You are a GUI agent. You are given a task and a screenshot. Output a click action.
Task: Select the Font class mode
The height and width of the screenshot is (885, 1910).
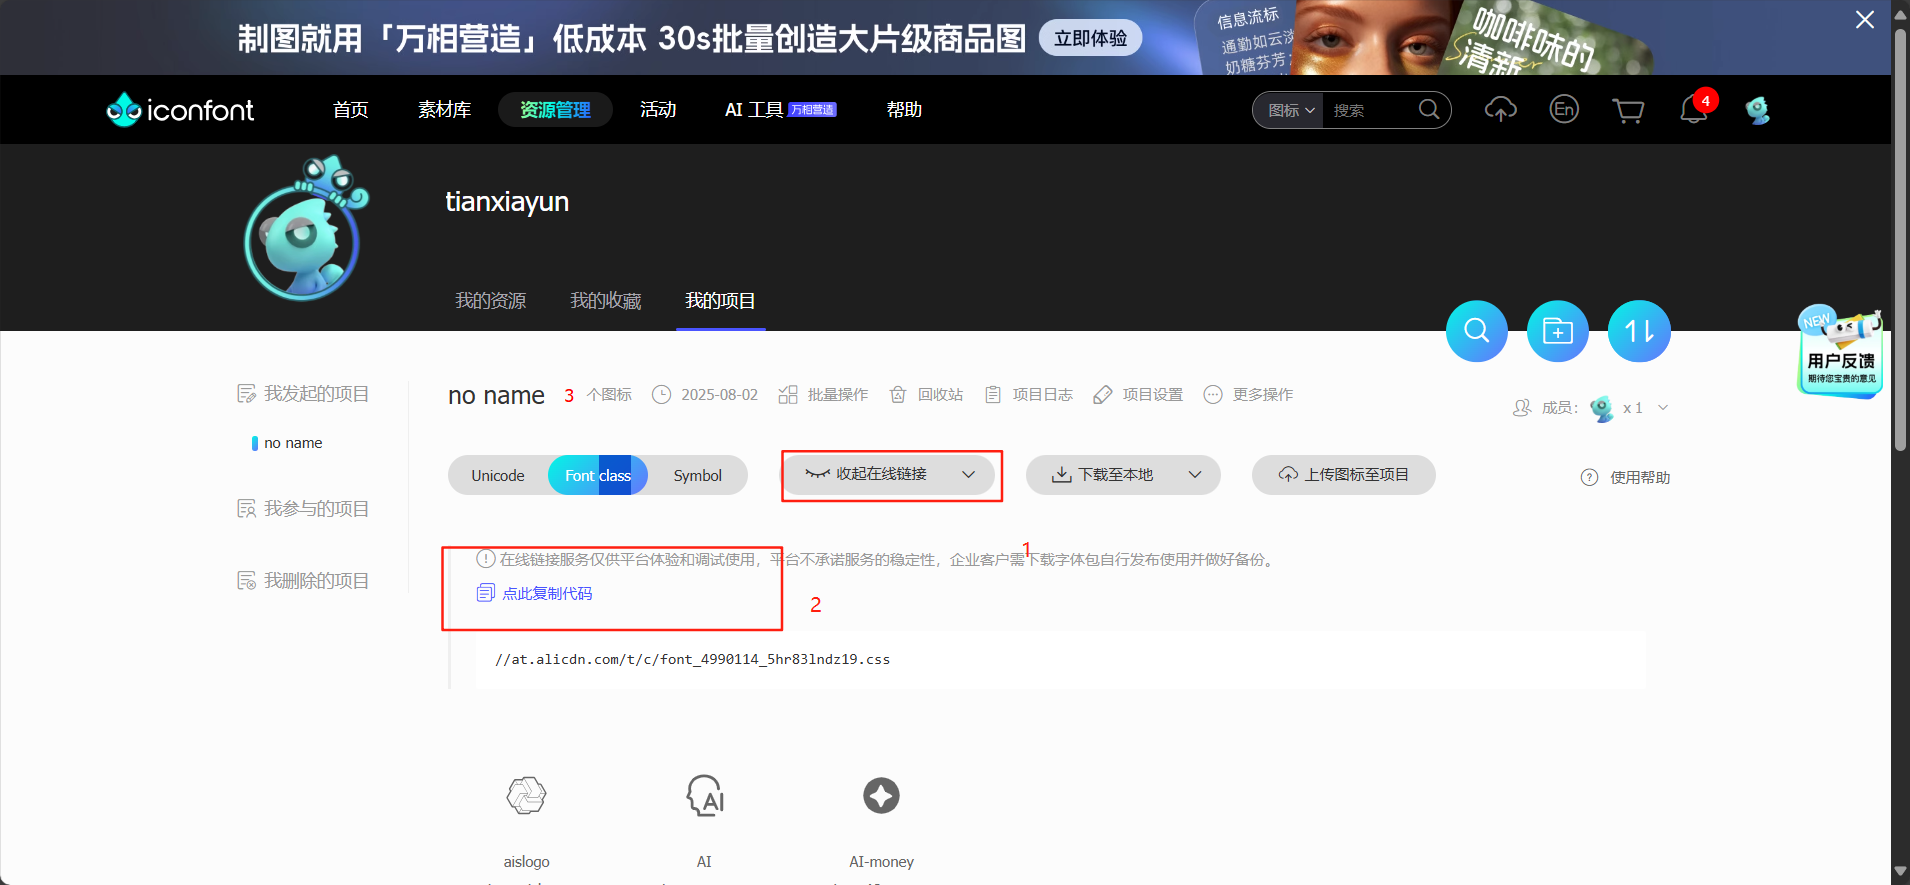pos(598,475)
